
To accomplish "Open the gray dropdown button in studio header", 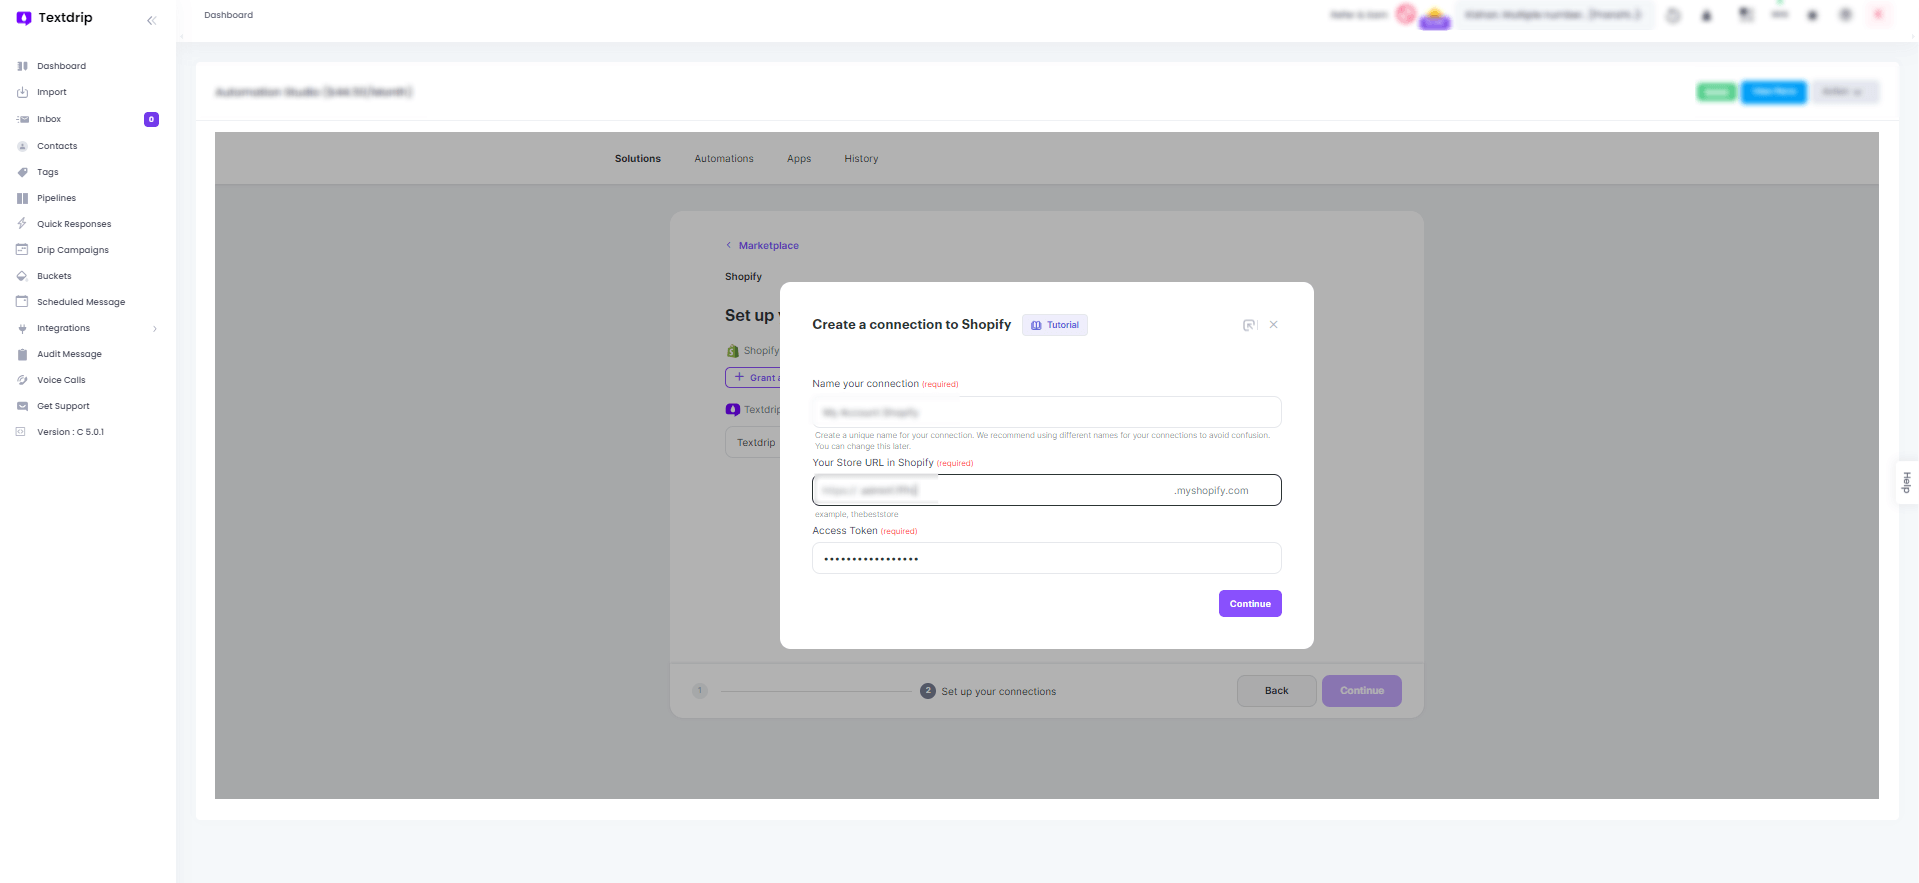I will pos(1846,92).
